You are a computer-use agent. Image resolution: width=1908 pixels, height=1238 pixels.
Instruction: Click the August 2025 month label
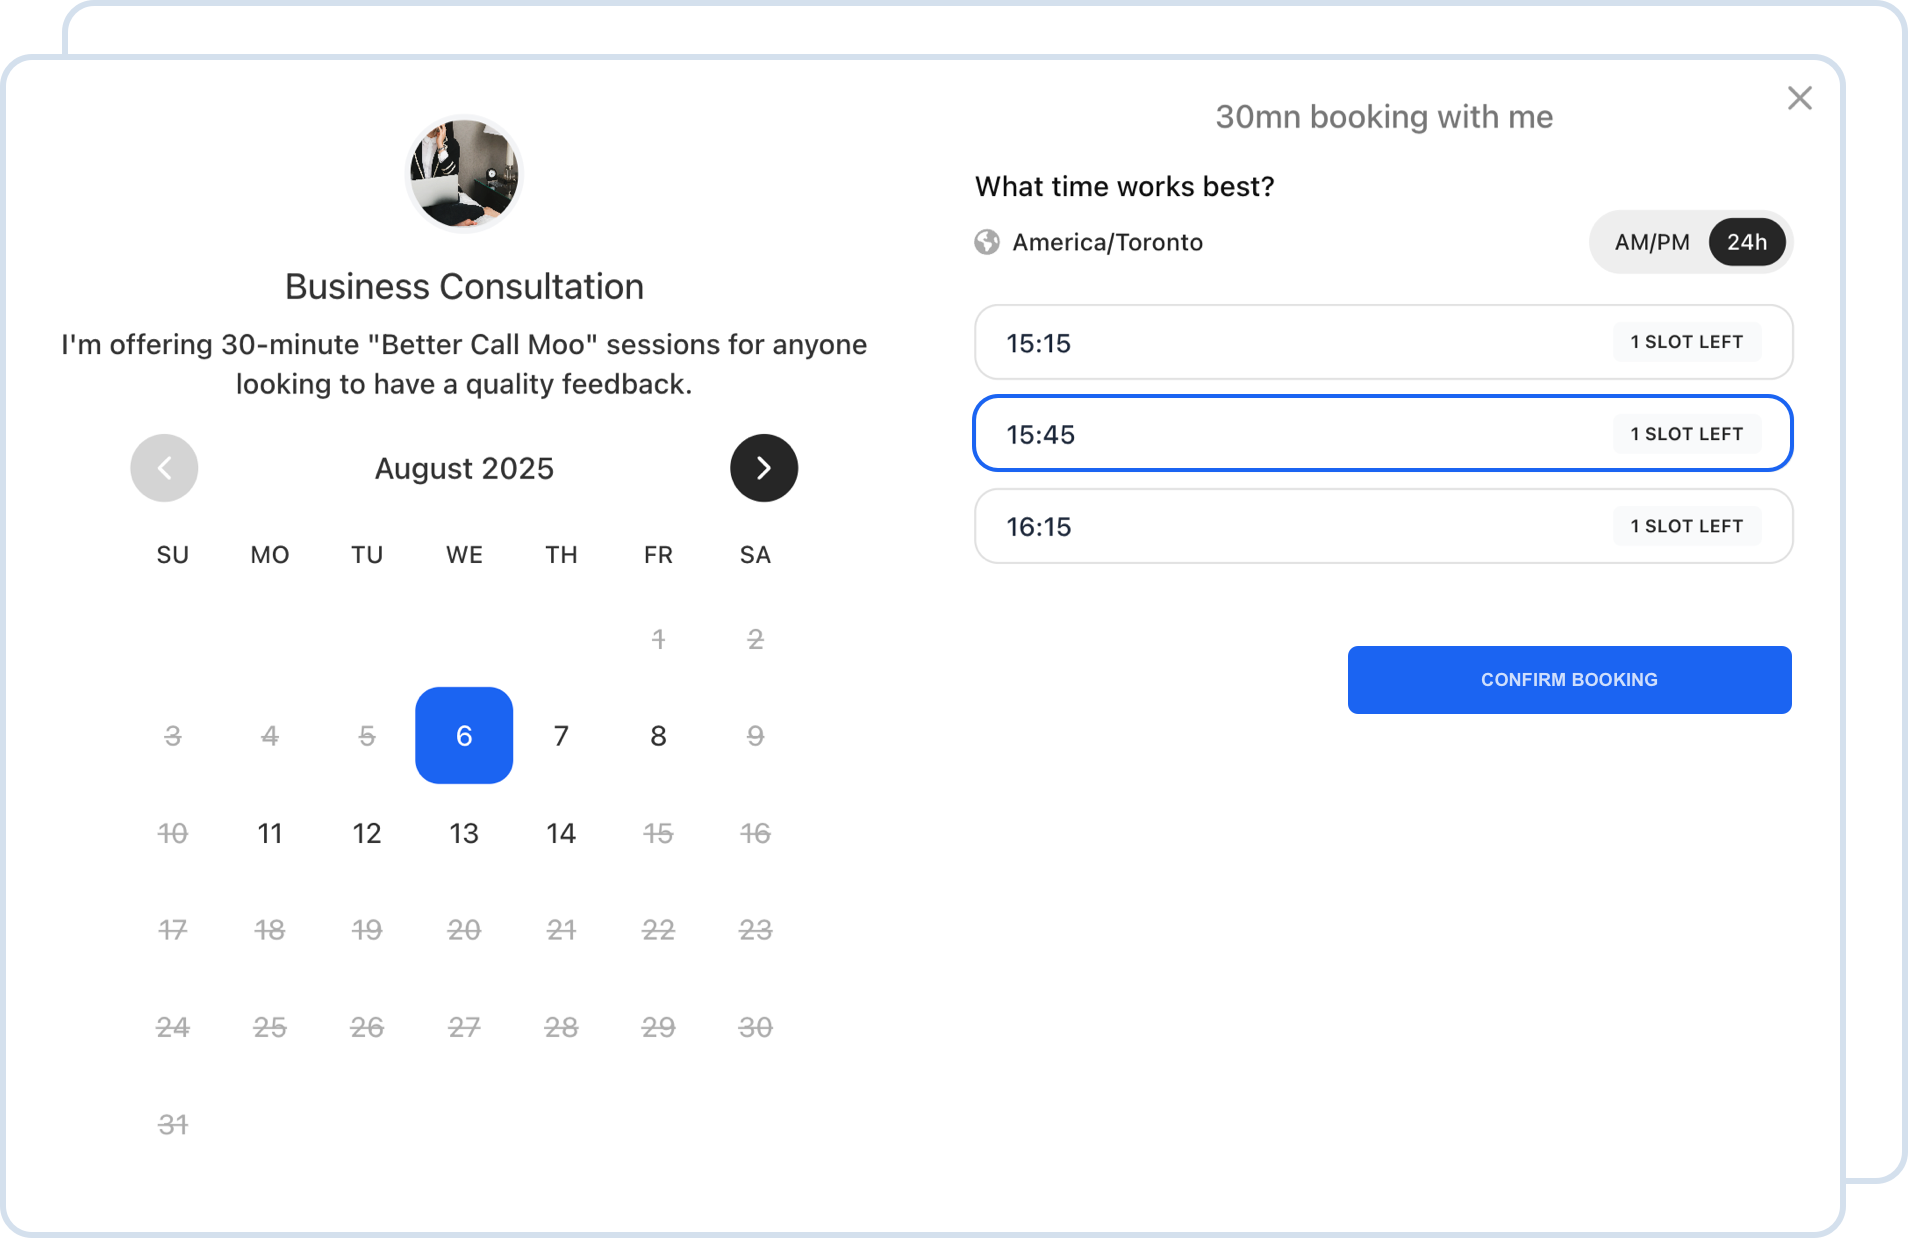pos(464,468)
